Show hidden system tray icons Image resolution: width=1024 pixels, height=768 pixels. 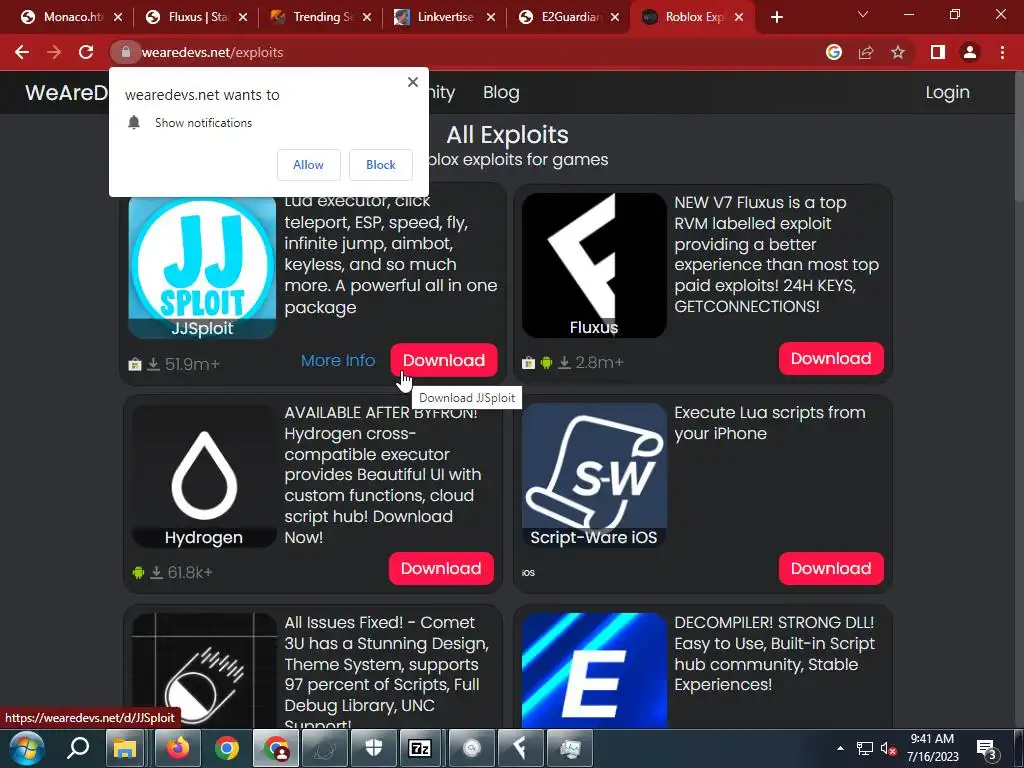[840, 748]
